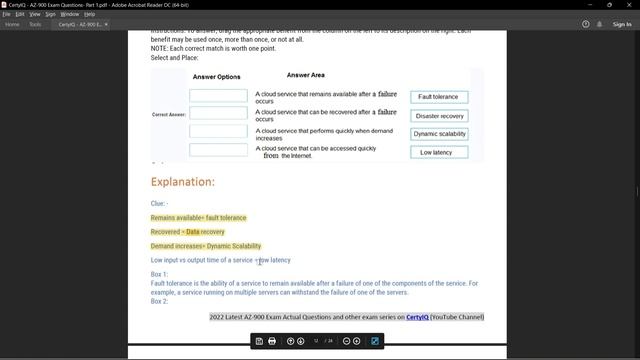
Task: Click the 'Box 1:' label
Action: pos(159,274)
